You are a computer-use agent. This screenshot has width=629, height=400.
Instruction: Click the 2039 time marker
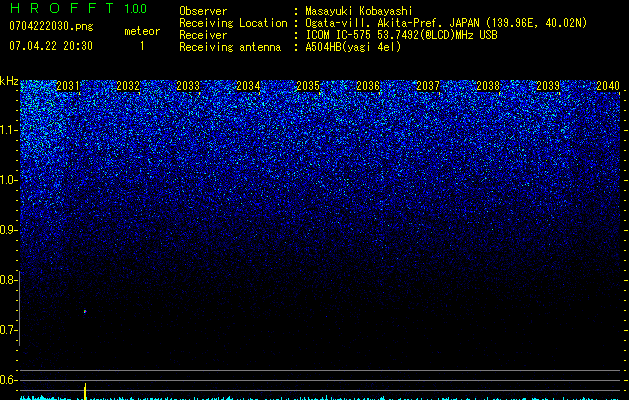[548, 86]
